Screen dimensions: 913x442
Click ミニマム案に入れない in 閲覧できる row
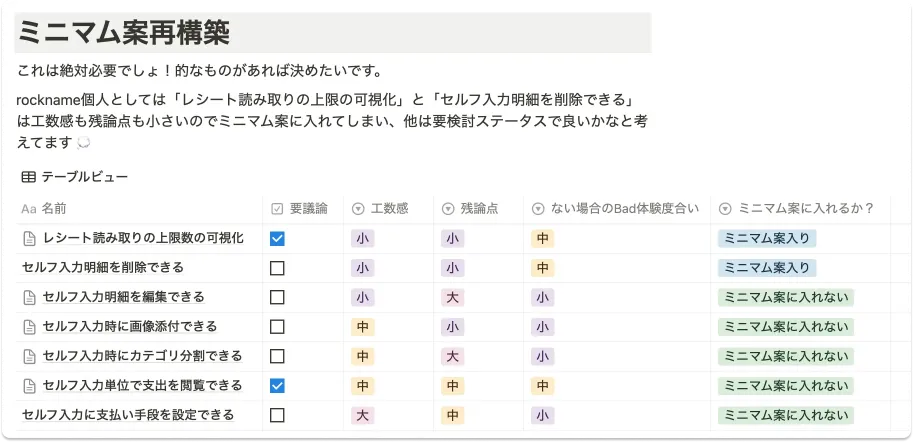coord(786,386)
